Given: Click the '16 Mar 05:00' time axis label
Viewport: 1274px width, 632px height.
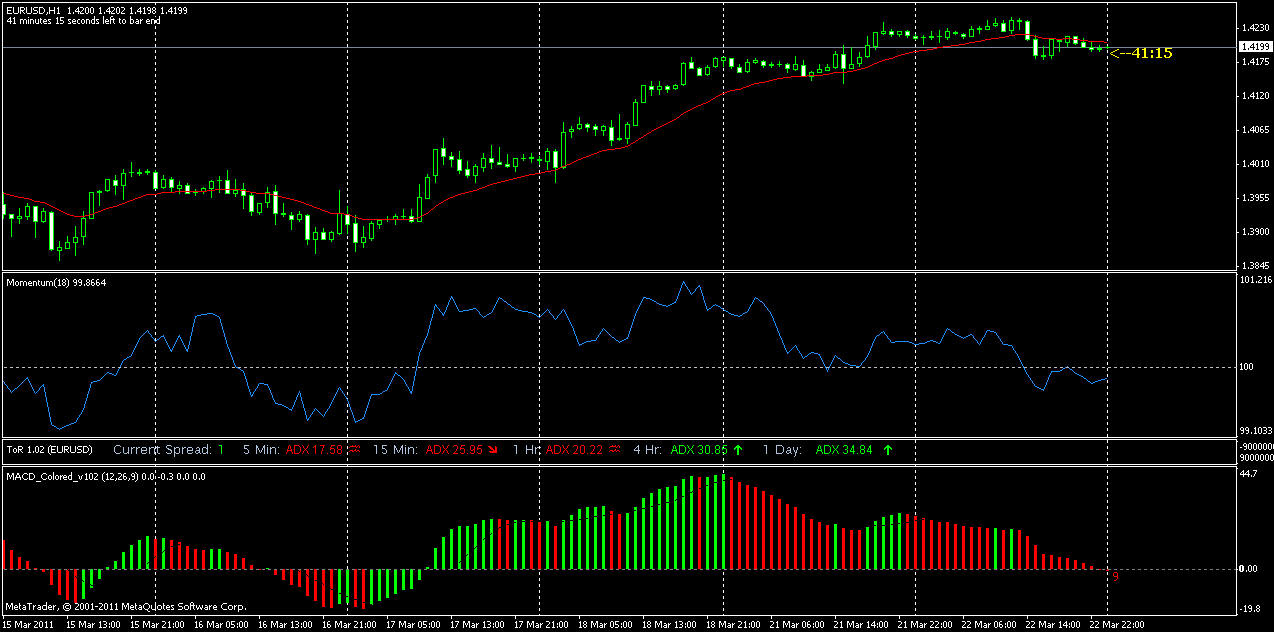Looking at the screenshot, I should coord(221,625).
